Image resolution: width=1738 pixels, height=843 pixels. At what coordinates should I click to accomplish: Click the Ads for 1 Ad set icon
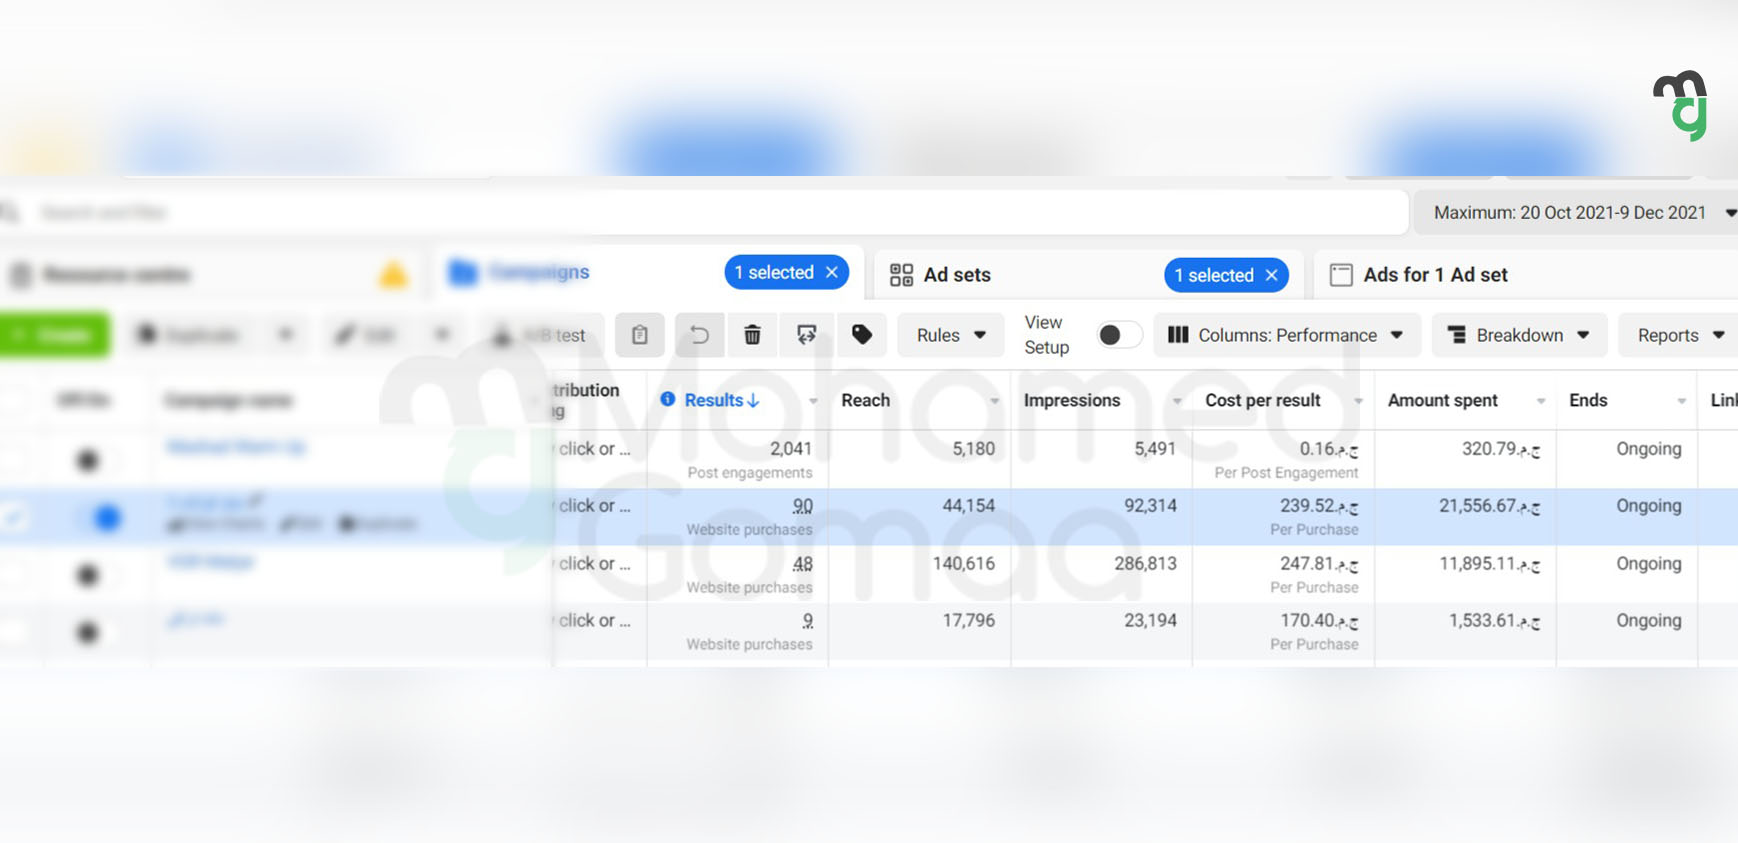1341,275
